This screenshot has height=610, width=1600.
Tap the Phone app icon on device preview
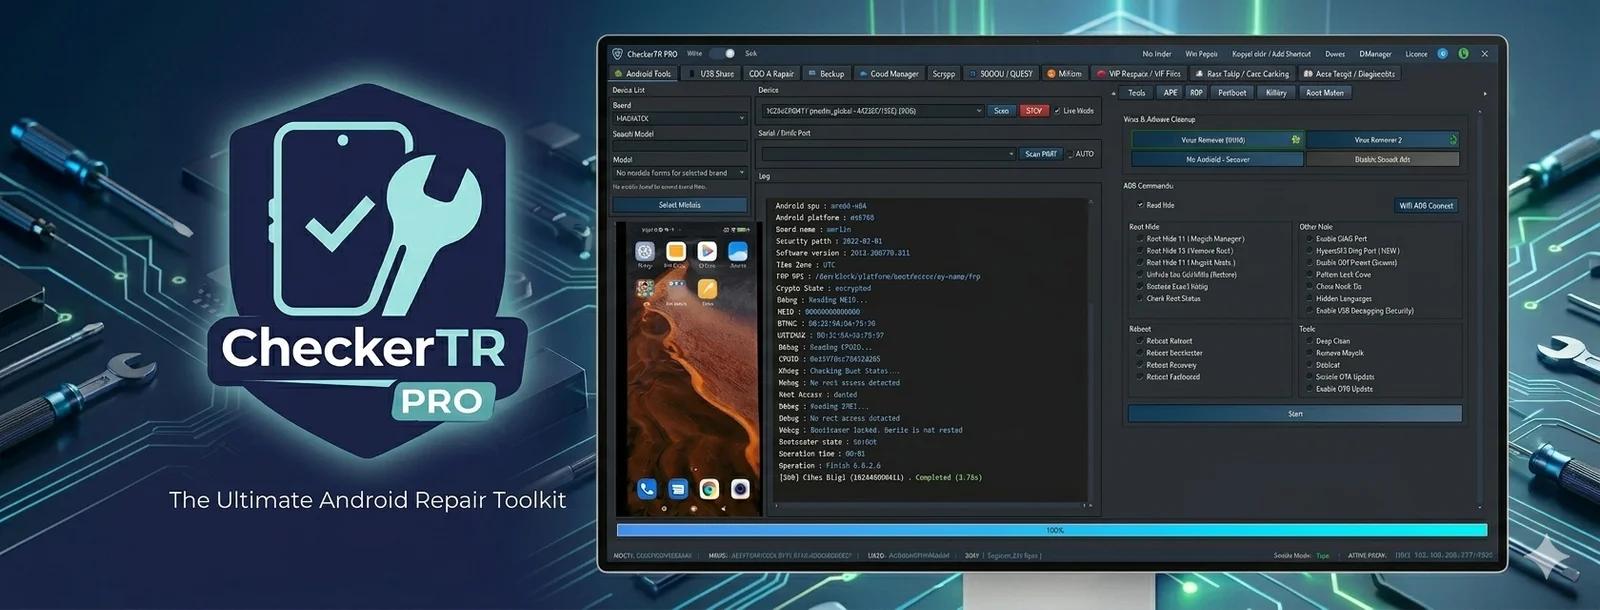tap(647, 489)
